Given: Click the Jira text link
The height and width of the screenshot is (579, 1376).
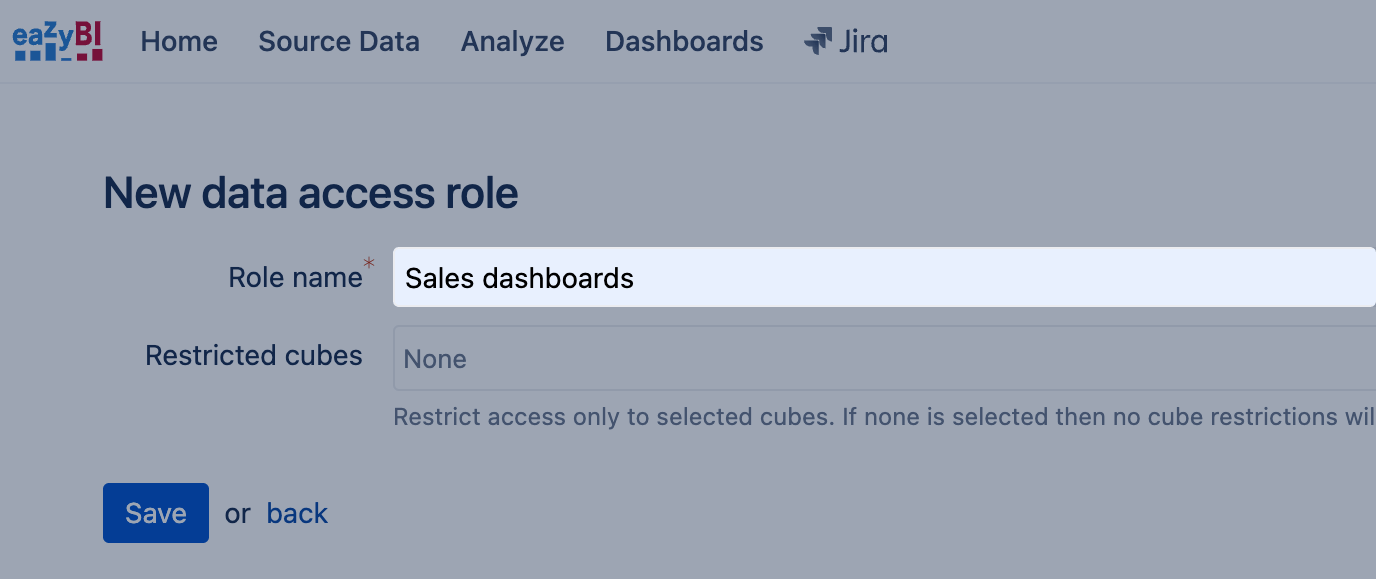Looking at the screenshot, I should coord(863,41).
